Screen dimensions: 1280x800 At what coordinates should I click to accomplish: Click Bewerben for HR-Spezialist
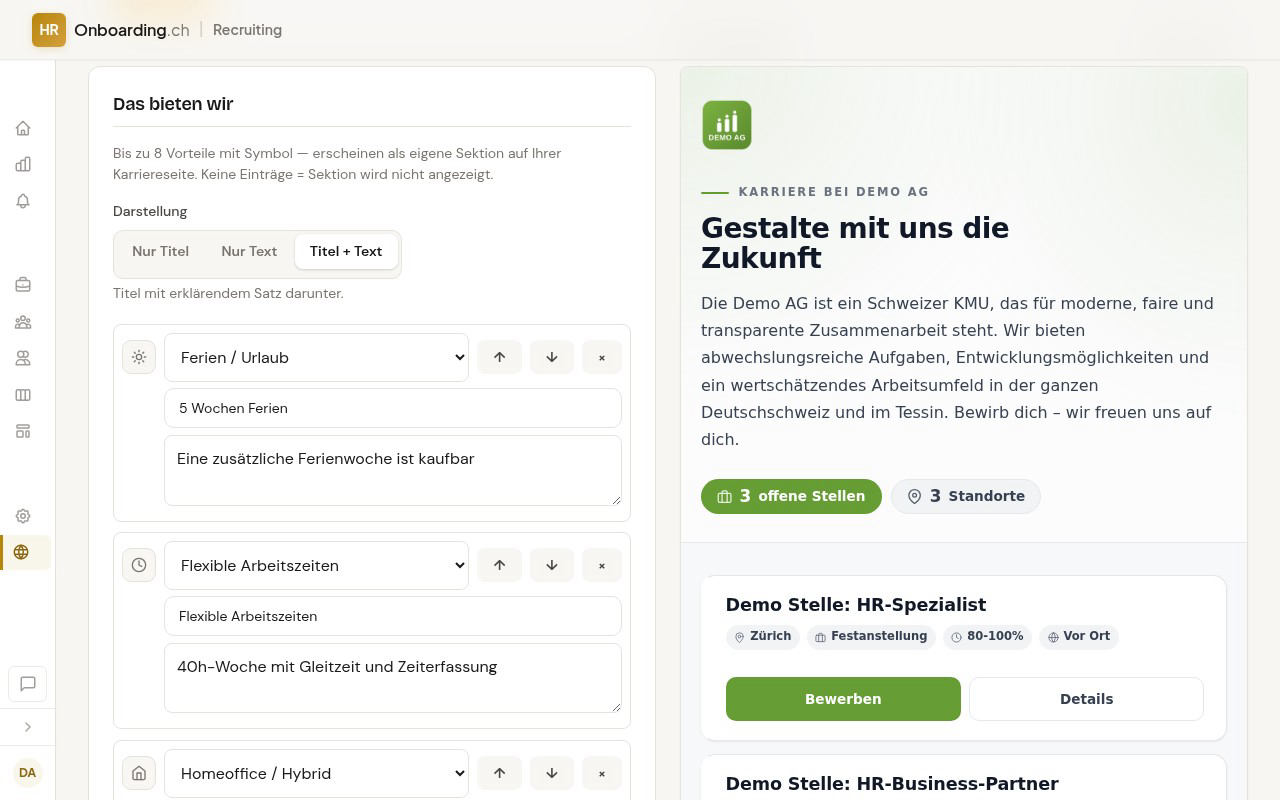[x=843, y=699]
